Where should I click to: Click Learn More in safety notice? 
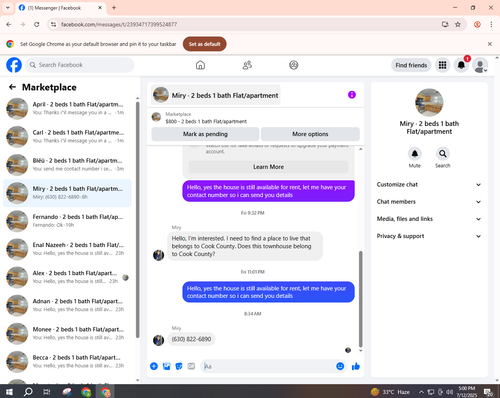tap(268, 167)
